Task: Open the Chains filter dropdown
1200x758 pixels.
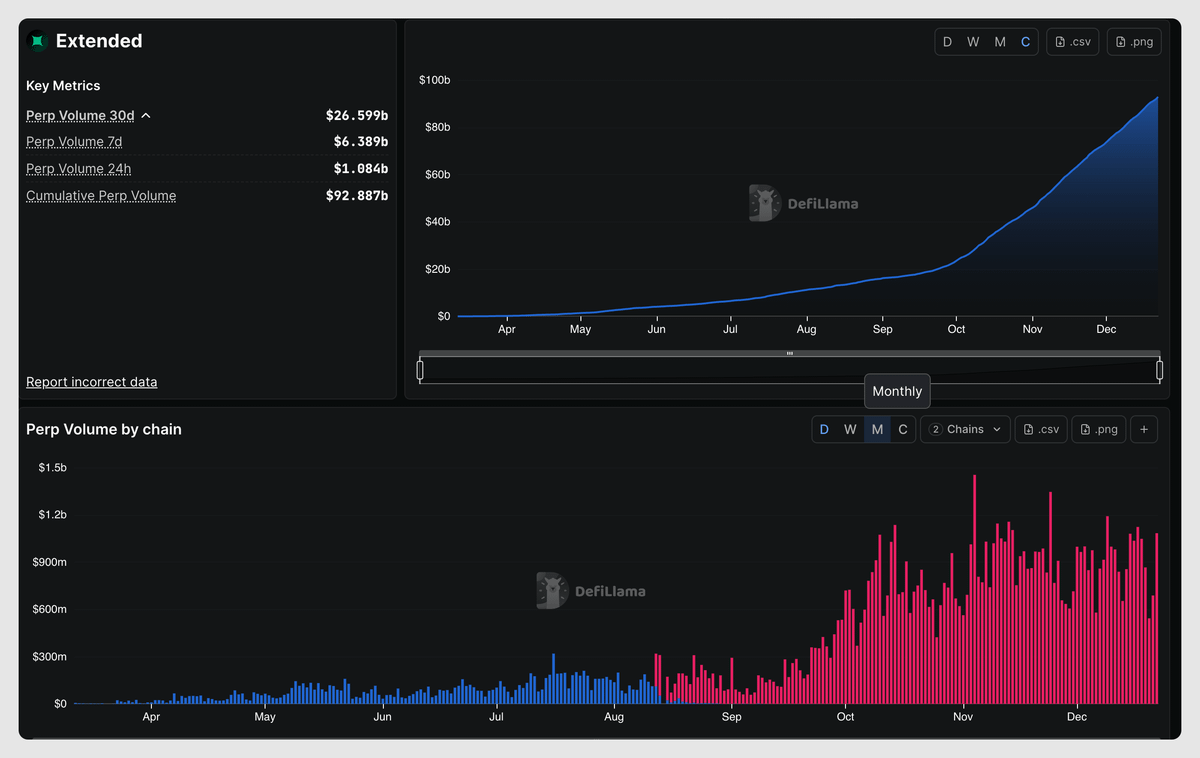Action: pyautogui.click(x=964, y=428)
